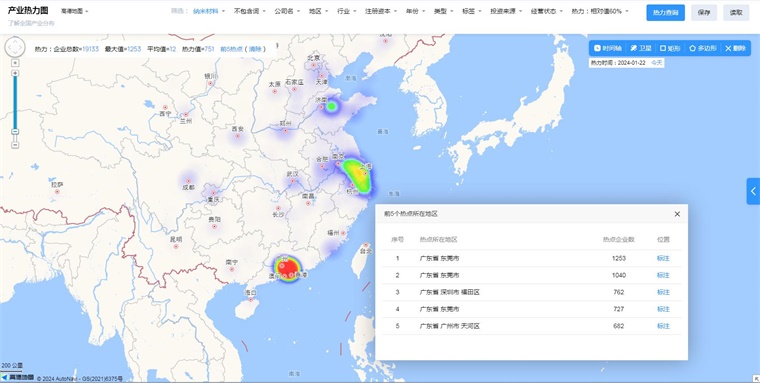760x383 pixels.
Task: Click the 保存 save button
Action: pyautogui.click(x=704, y=13)
